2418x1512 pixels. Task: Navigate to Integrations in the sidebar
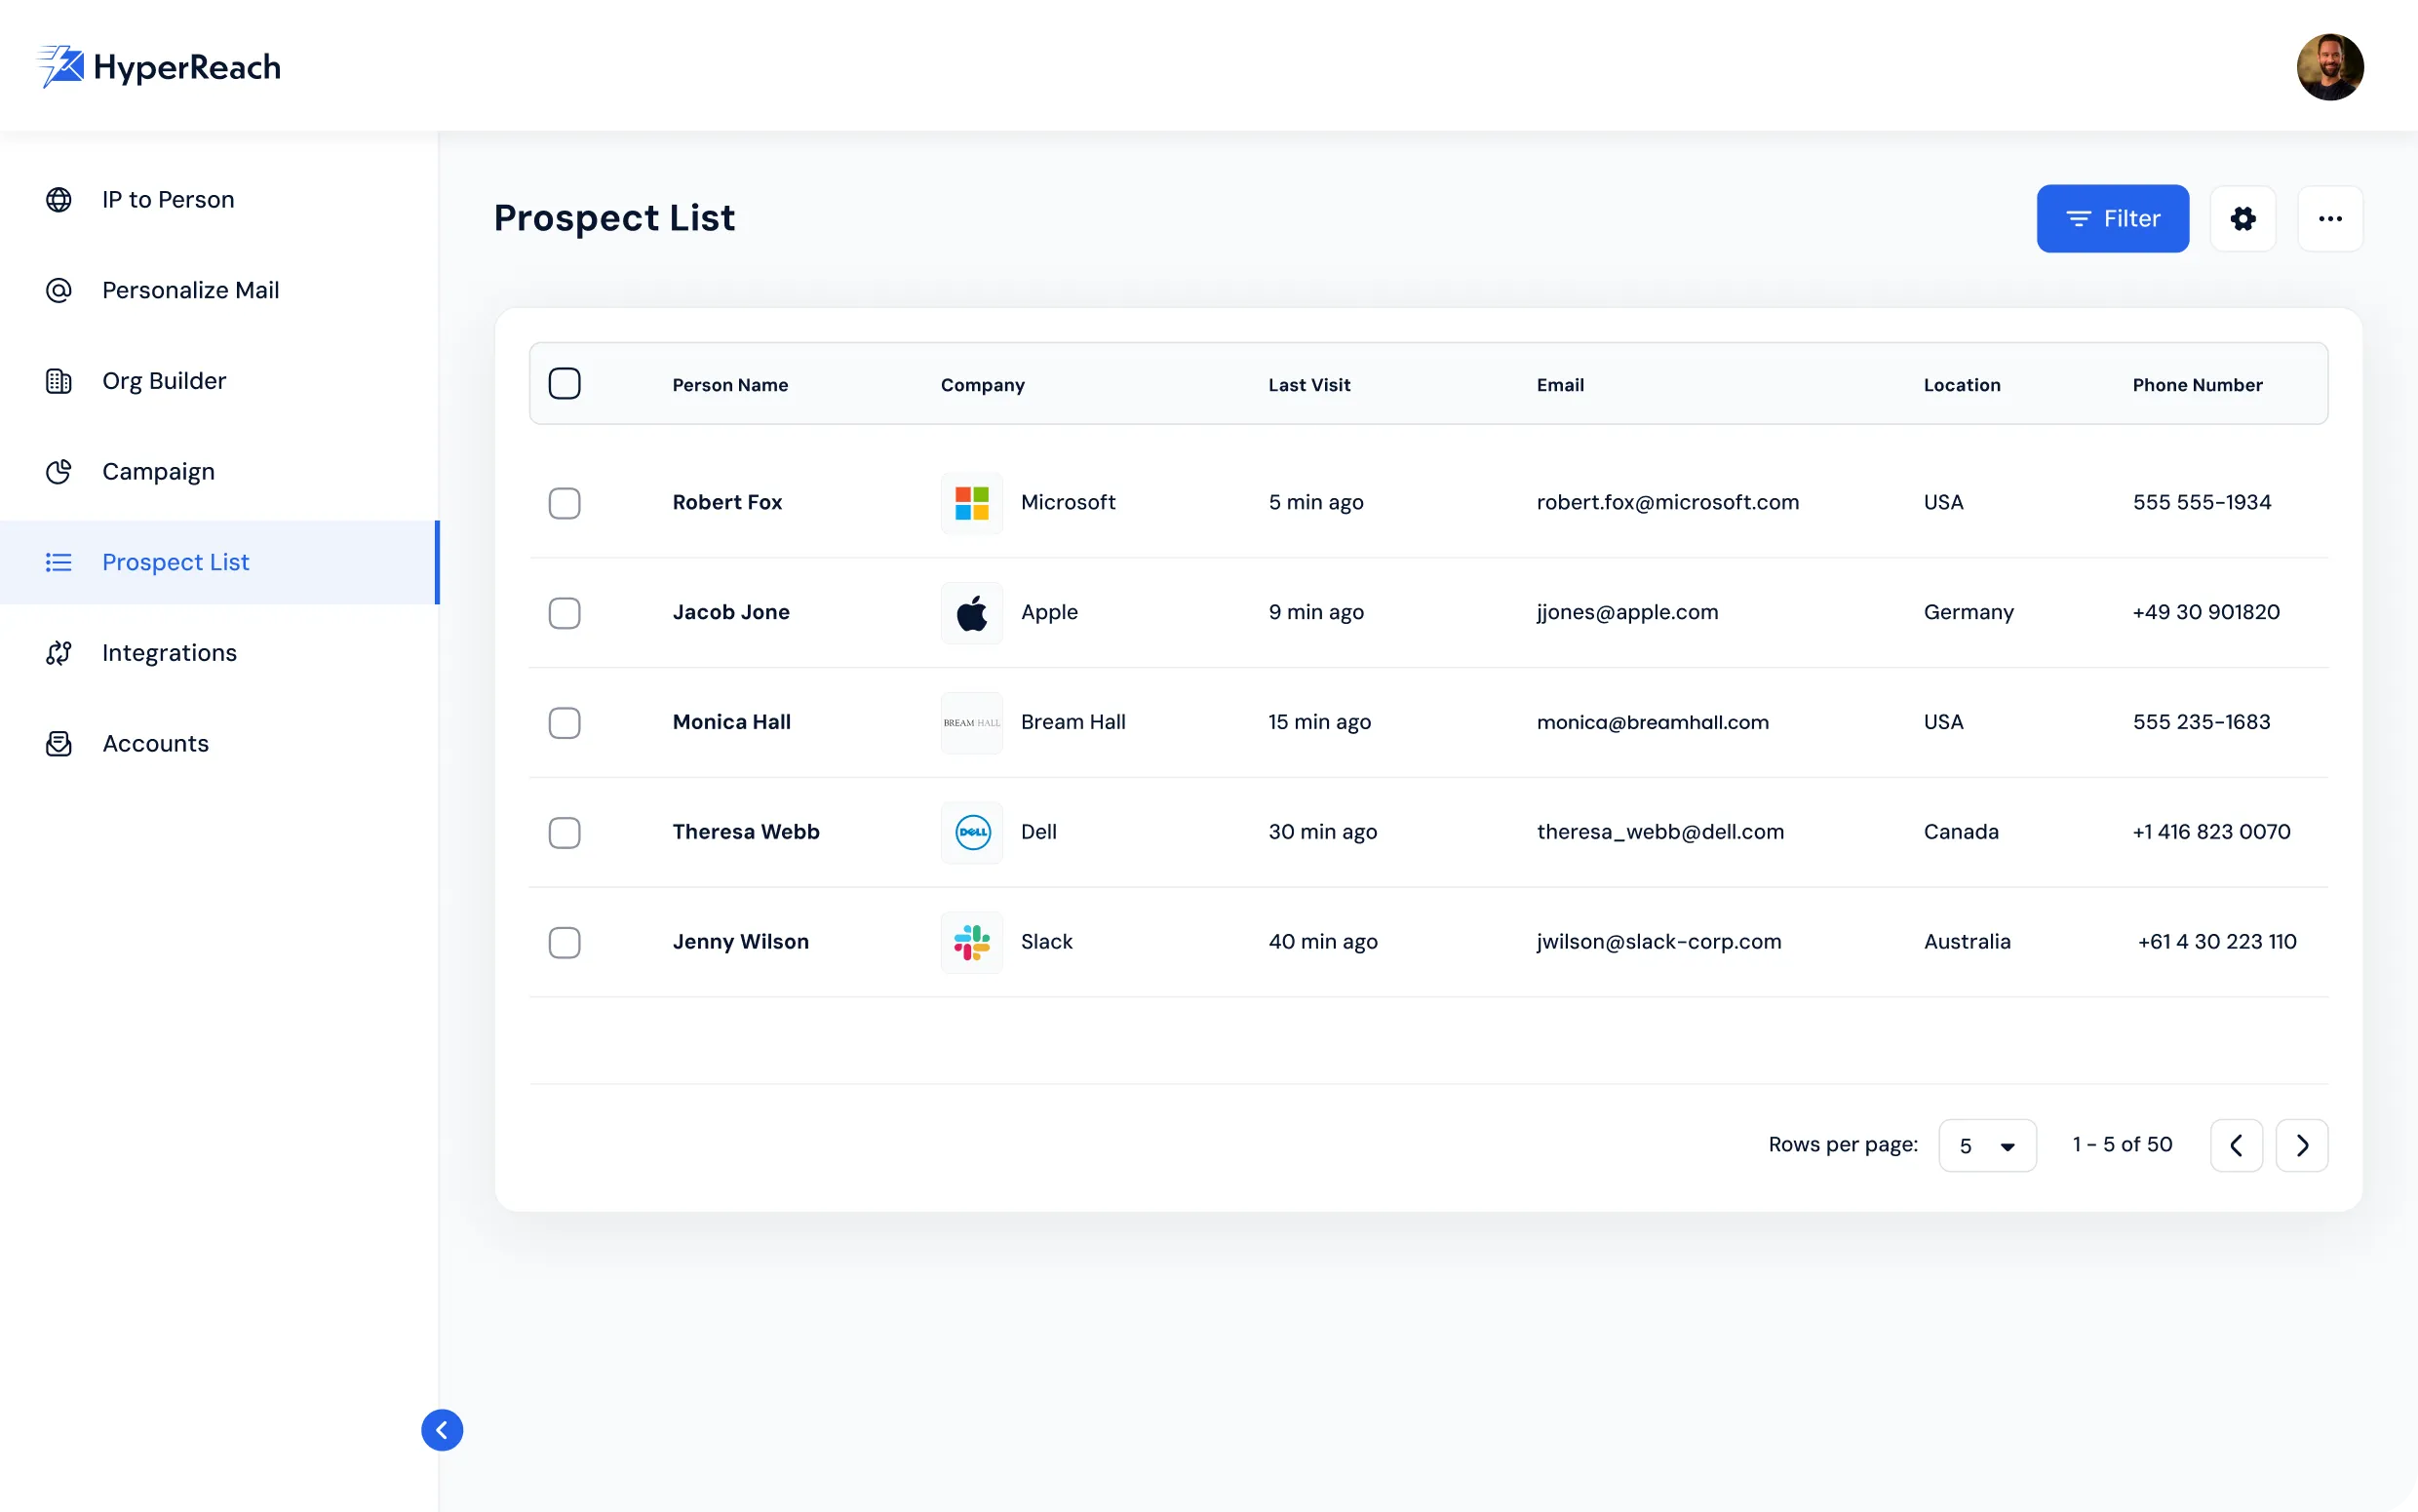click(x=169, y=653)
